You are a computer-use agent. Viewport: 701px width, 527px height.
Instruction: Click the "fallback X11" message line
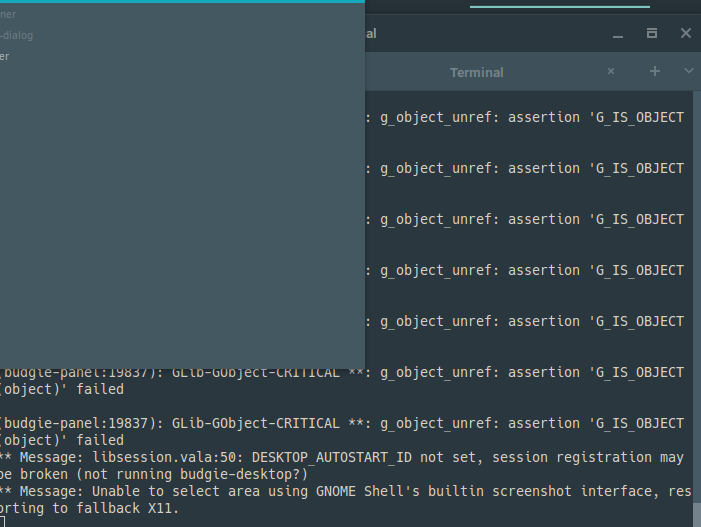89,508
